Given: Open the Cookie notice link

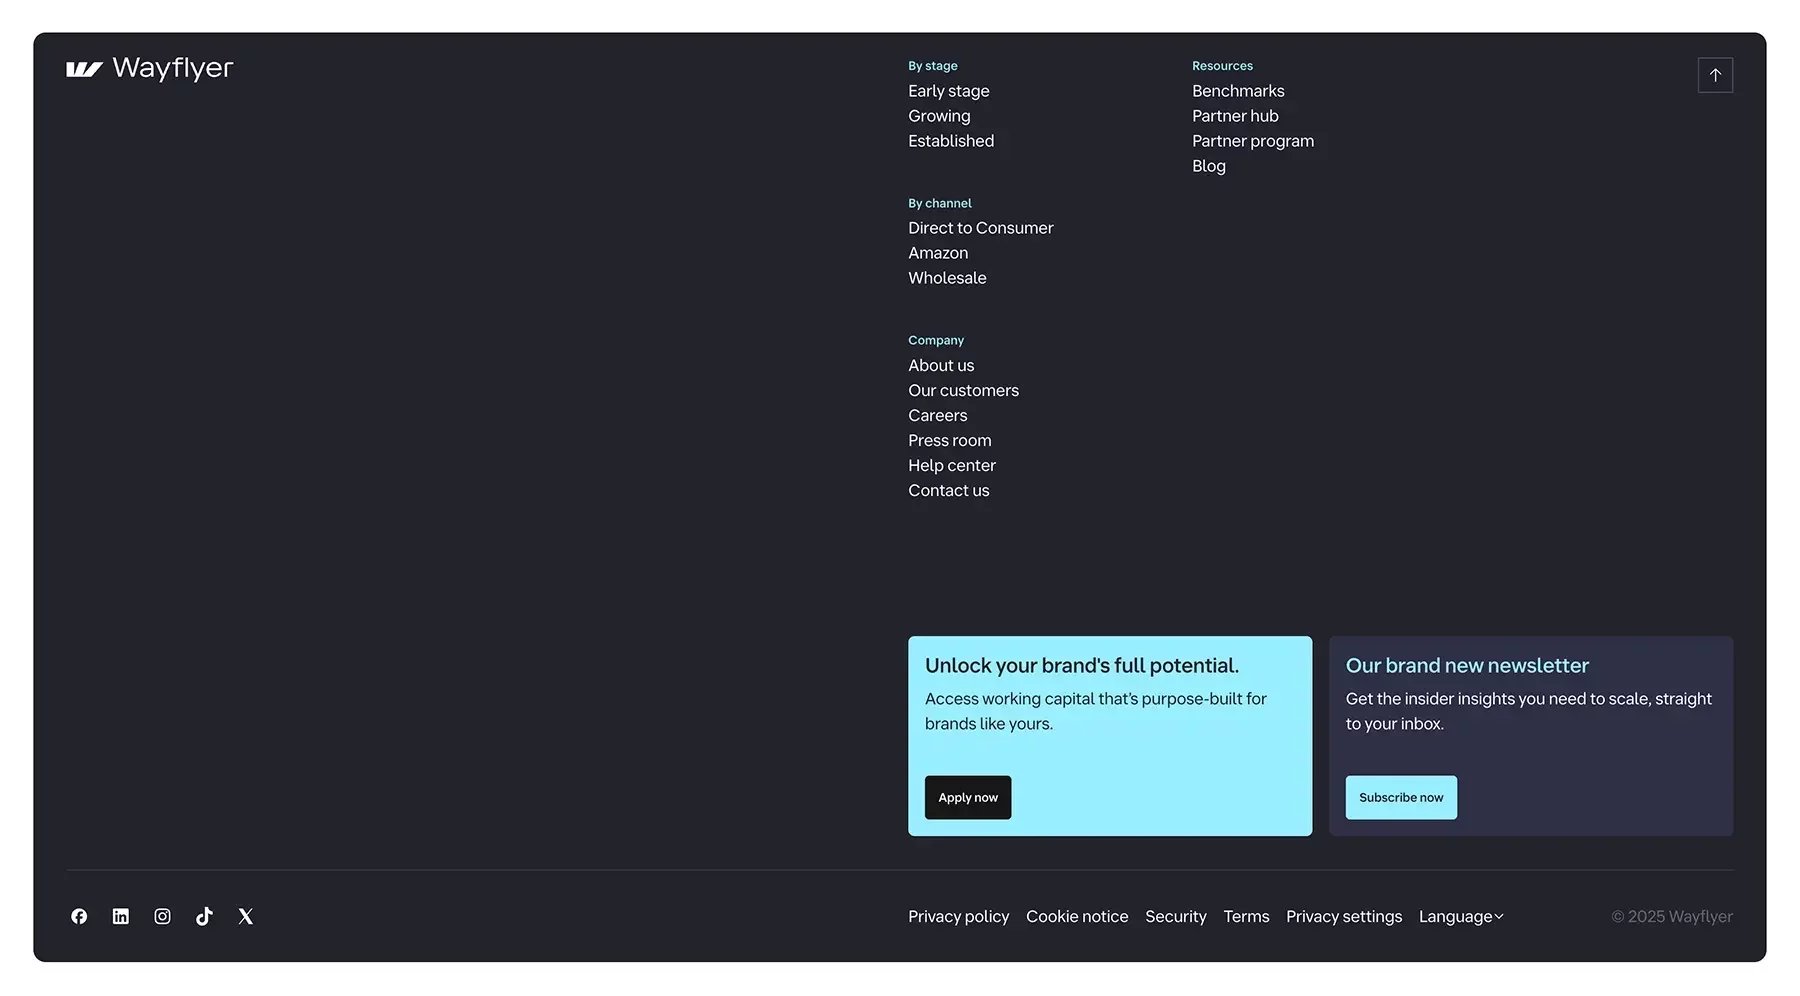Looking at the screenshot, I should point(1077,916).
